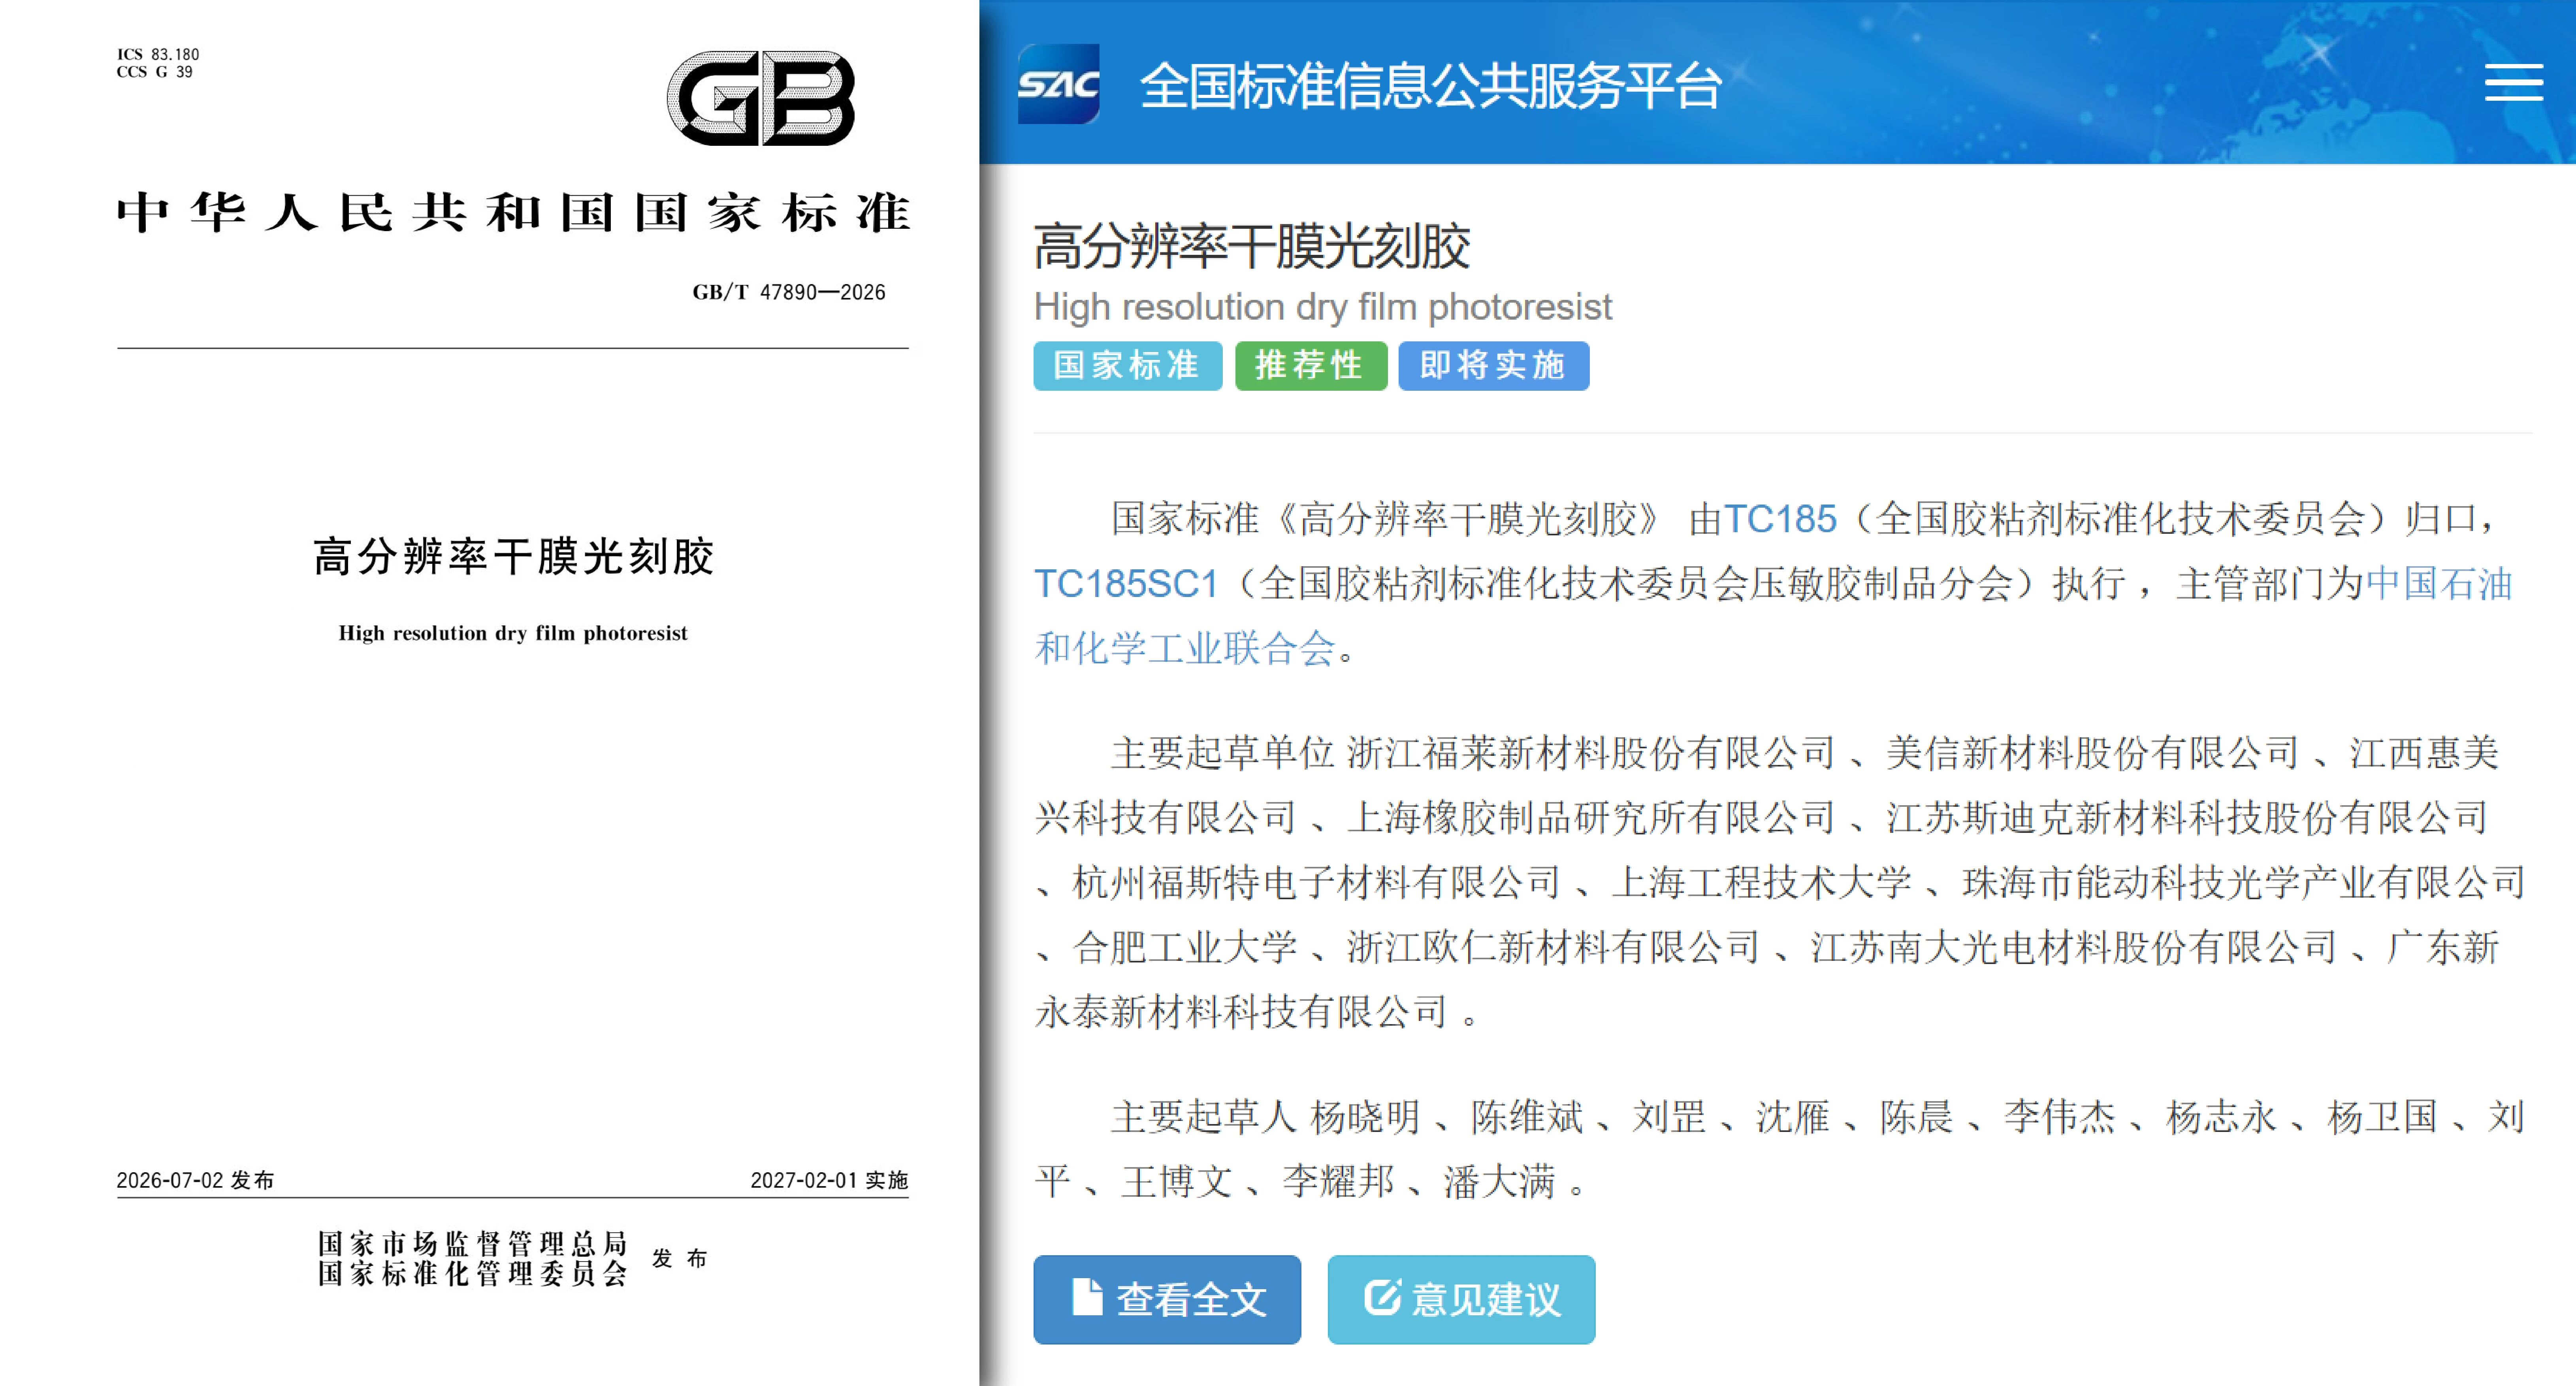The image size is (2576, 1386).
Task: Click the 即将实施 status tag
Action: (1493, 366)
